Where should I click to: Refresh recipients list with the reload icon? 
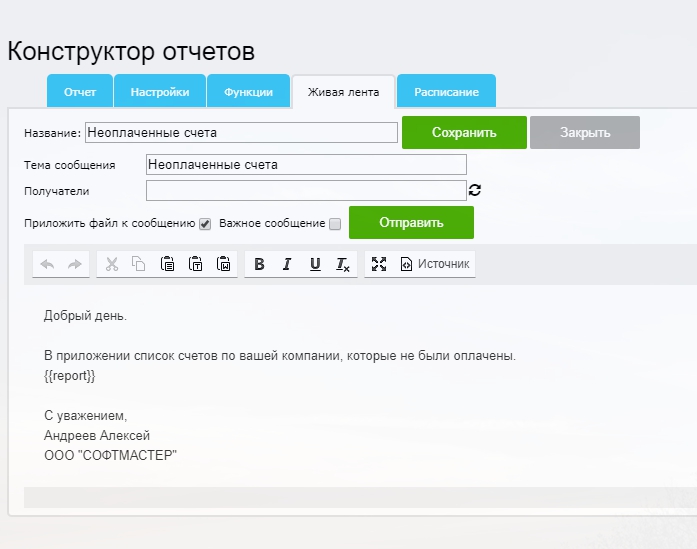tap(475, 190)
